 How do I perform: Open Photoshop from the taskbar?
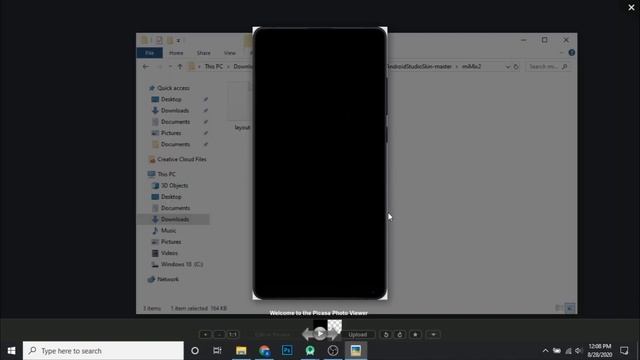coord(287,351)
